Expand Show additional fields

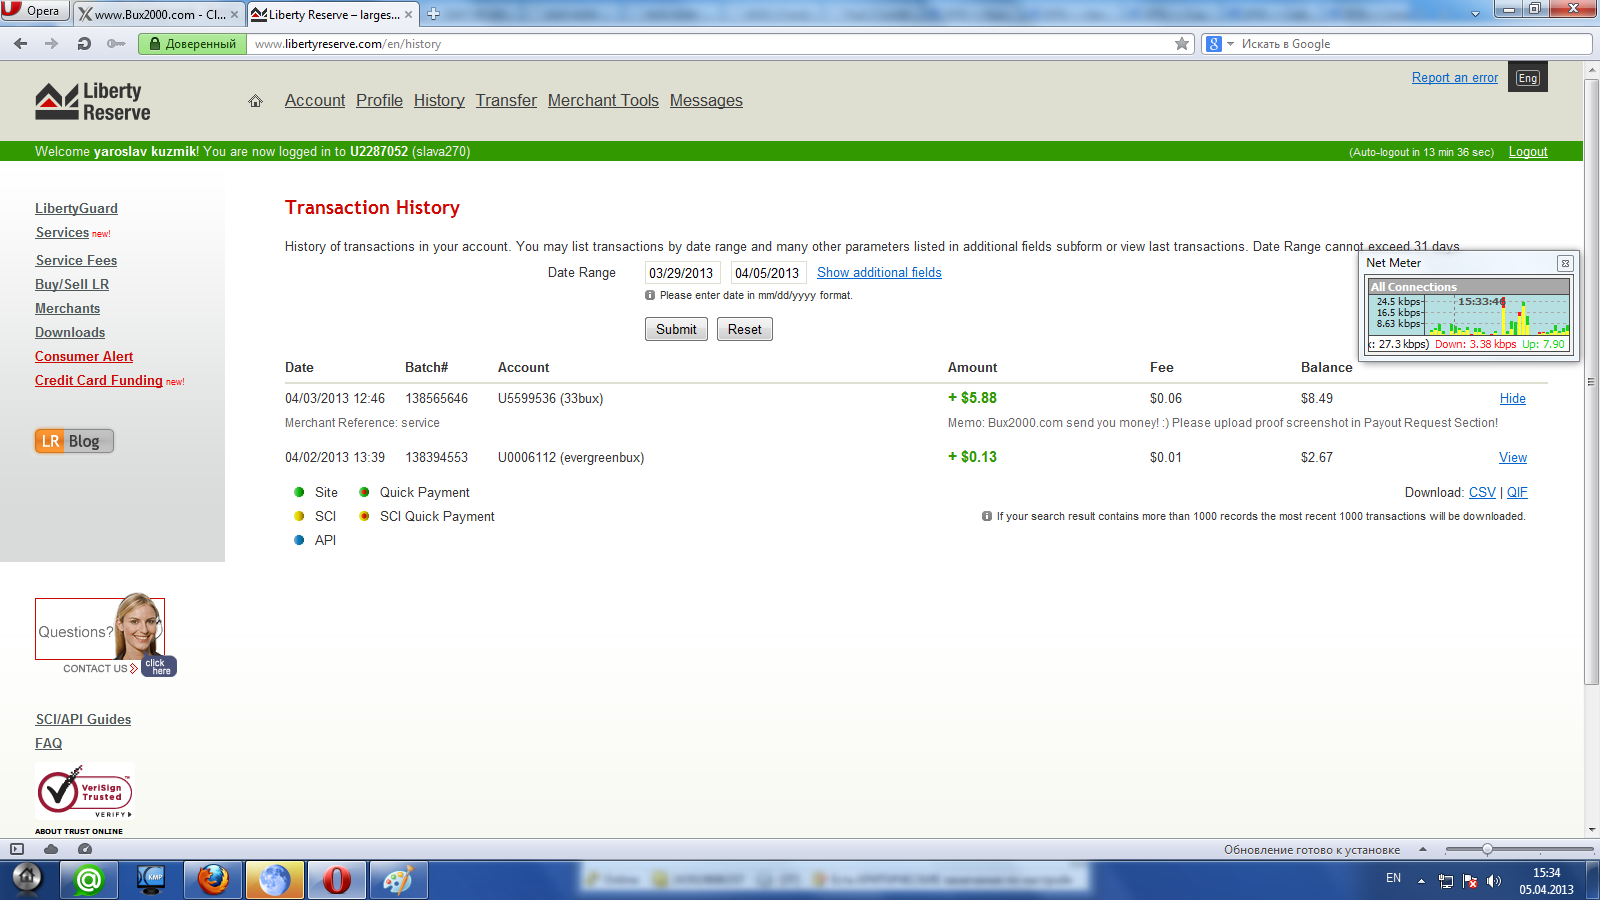pyautogui.click(x=879, y=273)
